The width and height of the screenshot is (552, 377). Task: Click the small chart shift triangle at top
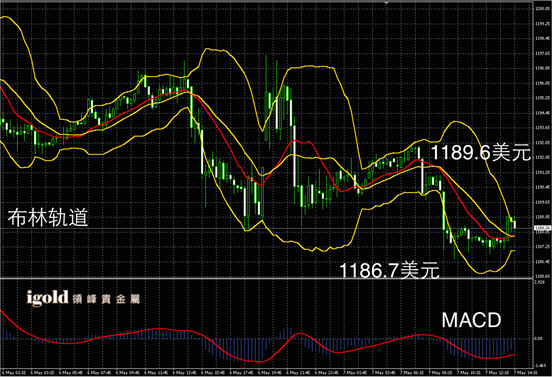click(x=387, y=3)
